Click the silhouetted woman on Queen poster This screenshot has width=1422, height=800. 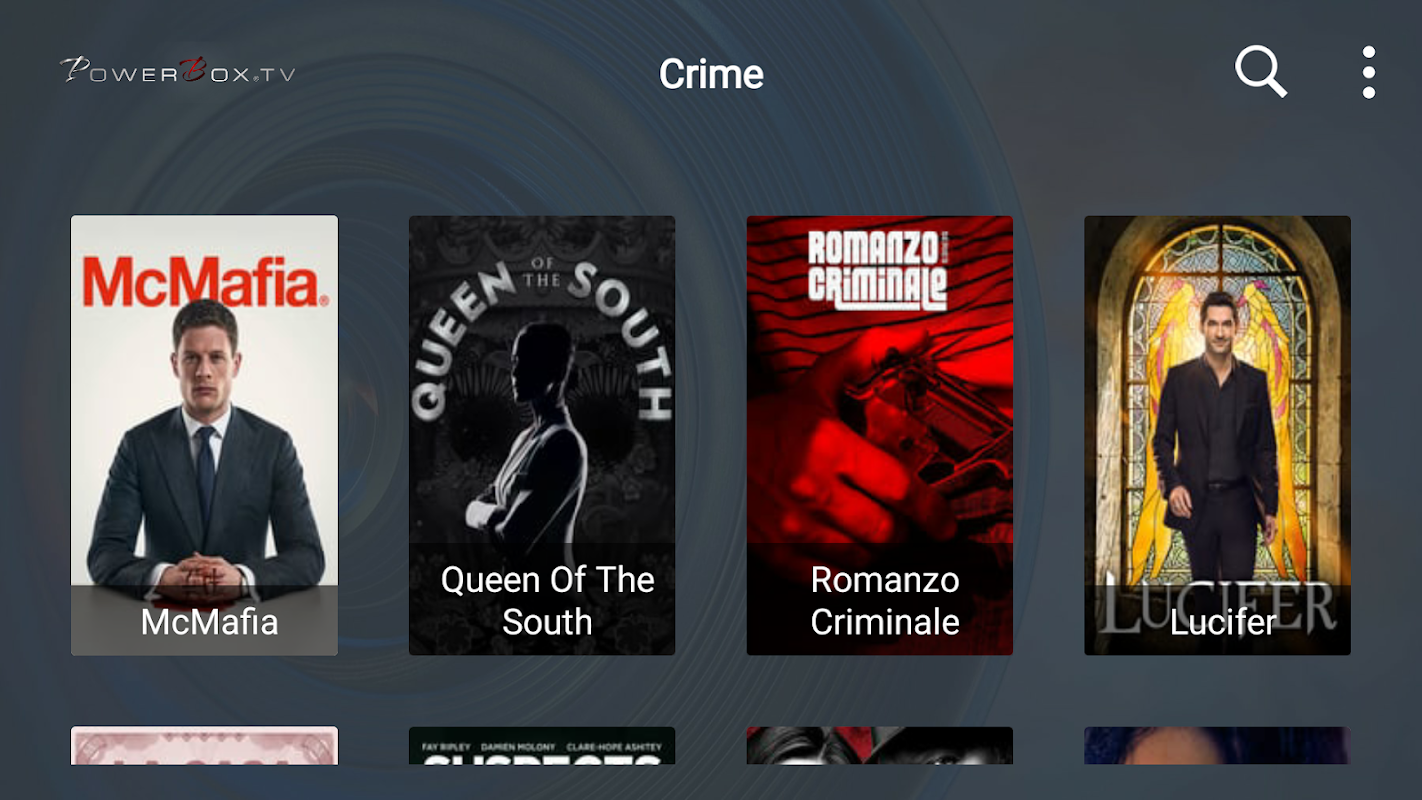[537, 430]
